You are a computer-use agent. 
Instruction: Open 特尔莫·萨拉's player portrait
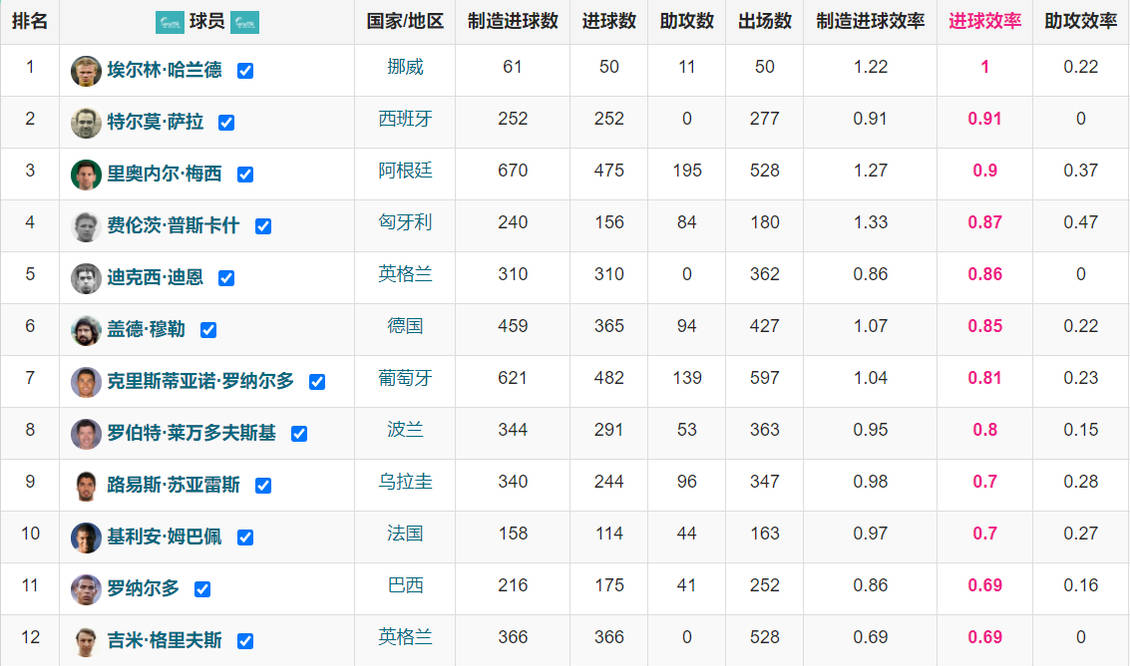86,123
